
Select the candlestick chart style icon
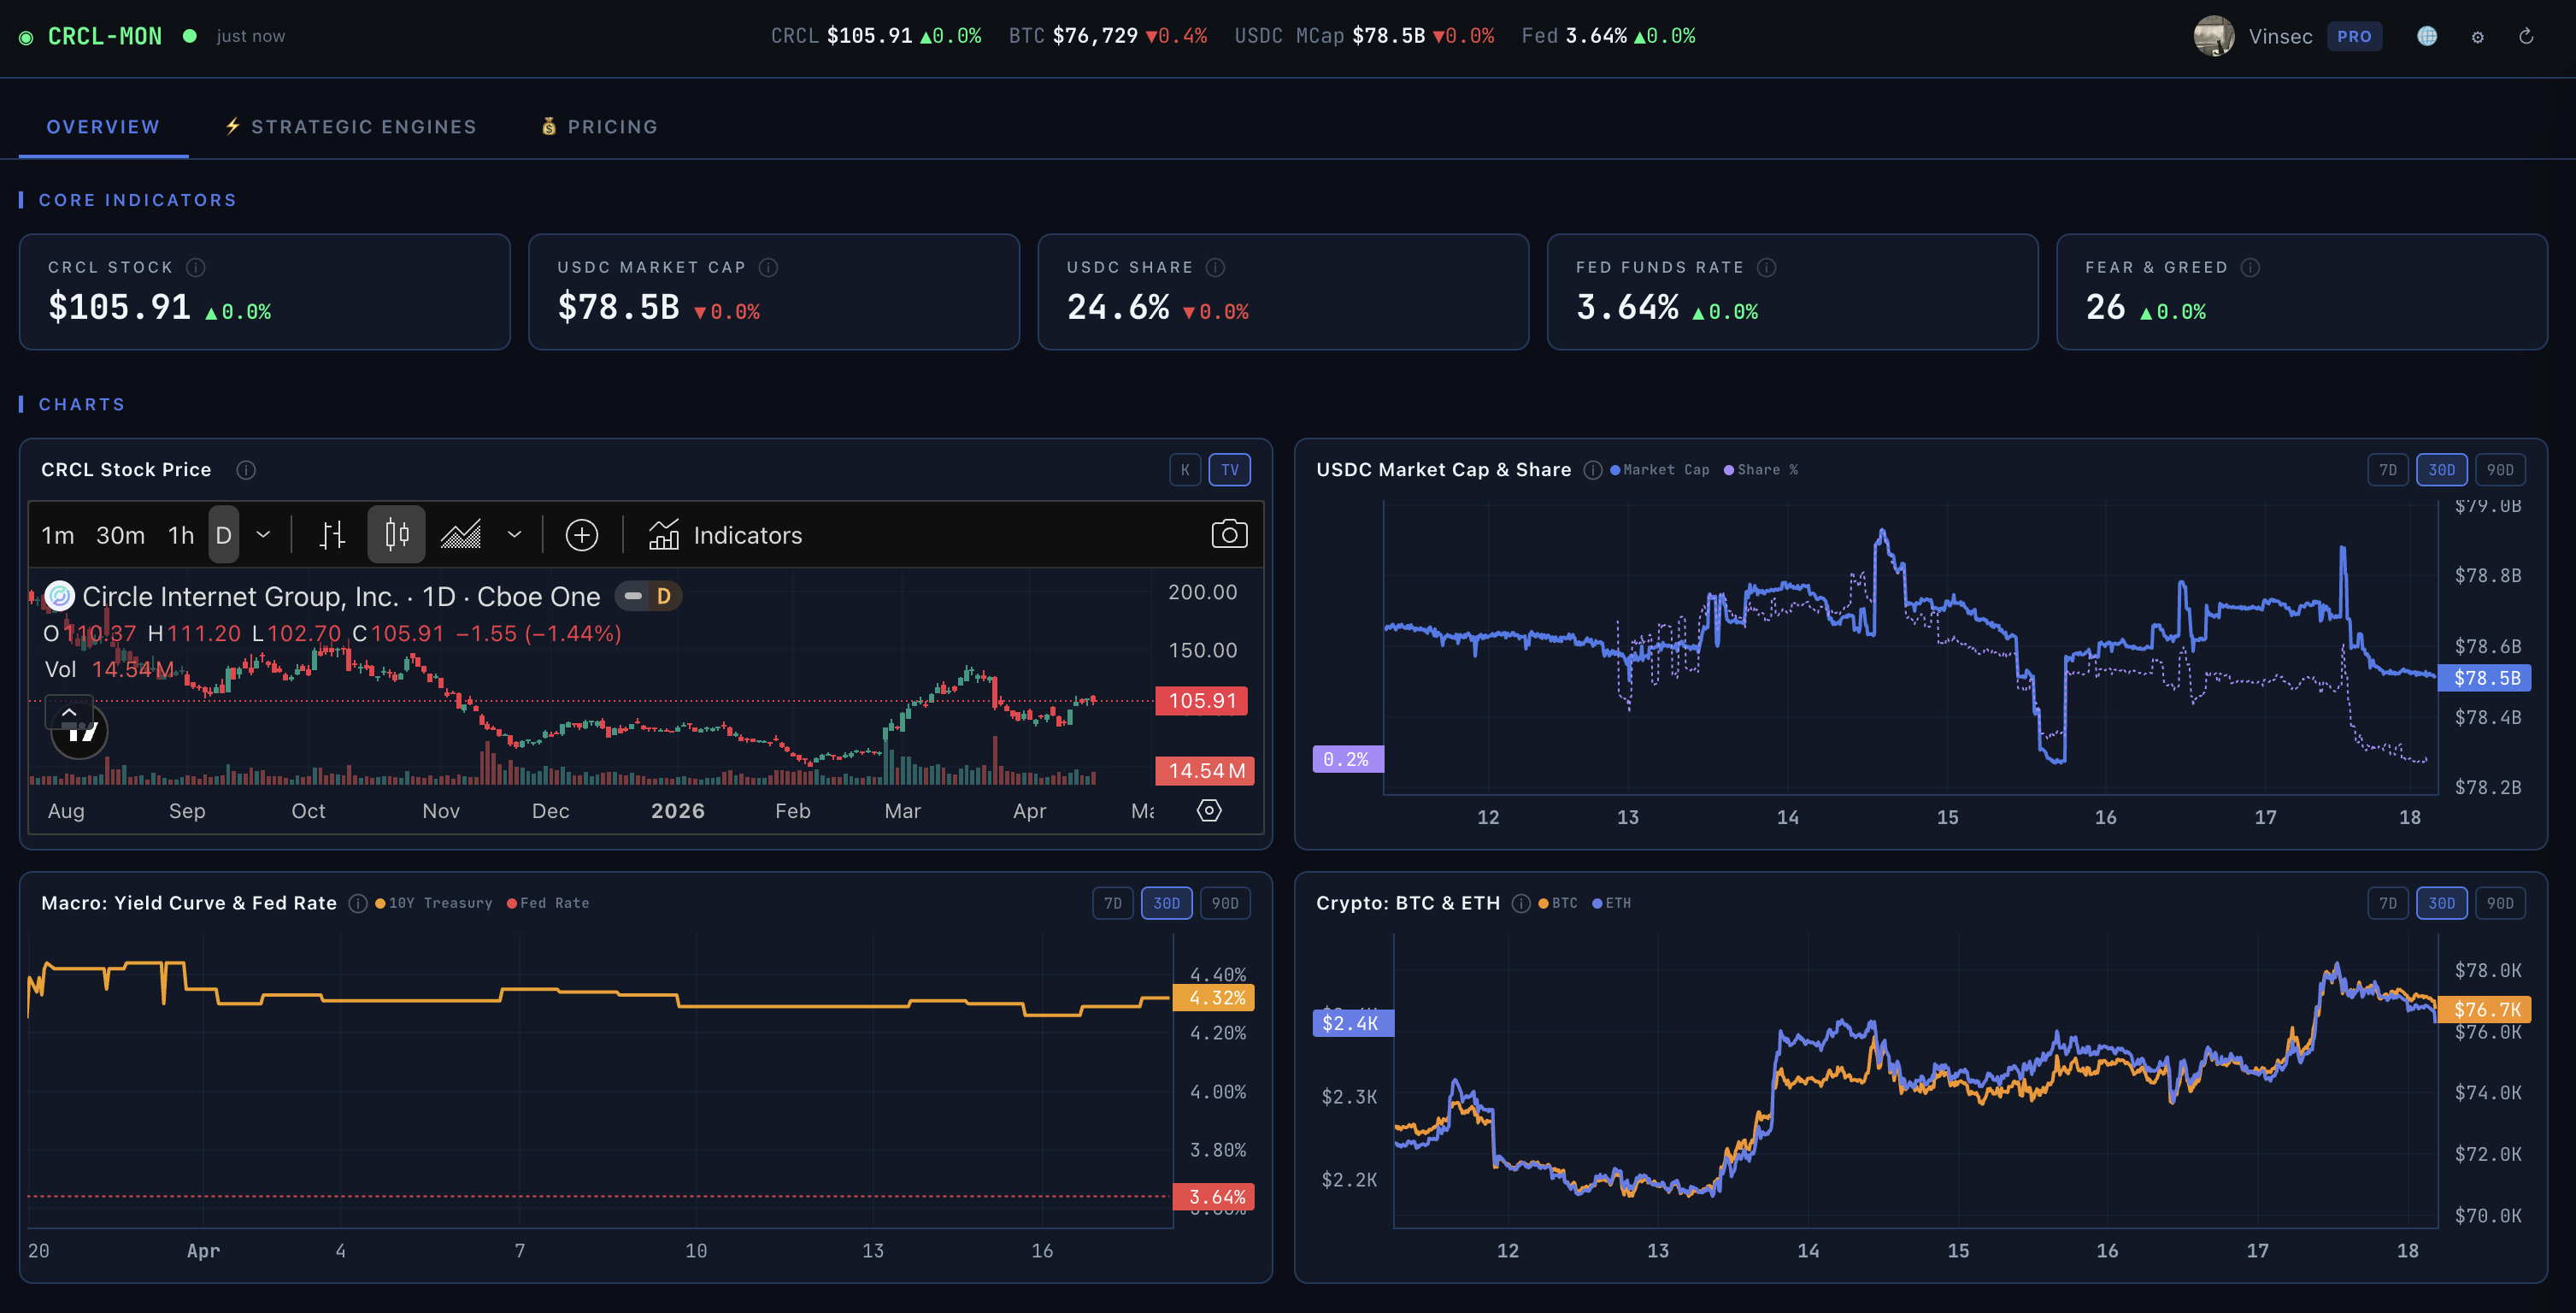point(396,535)
